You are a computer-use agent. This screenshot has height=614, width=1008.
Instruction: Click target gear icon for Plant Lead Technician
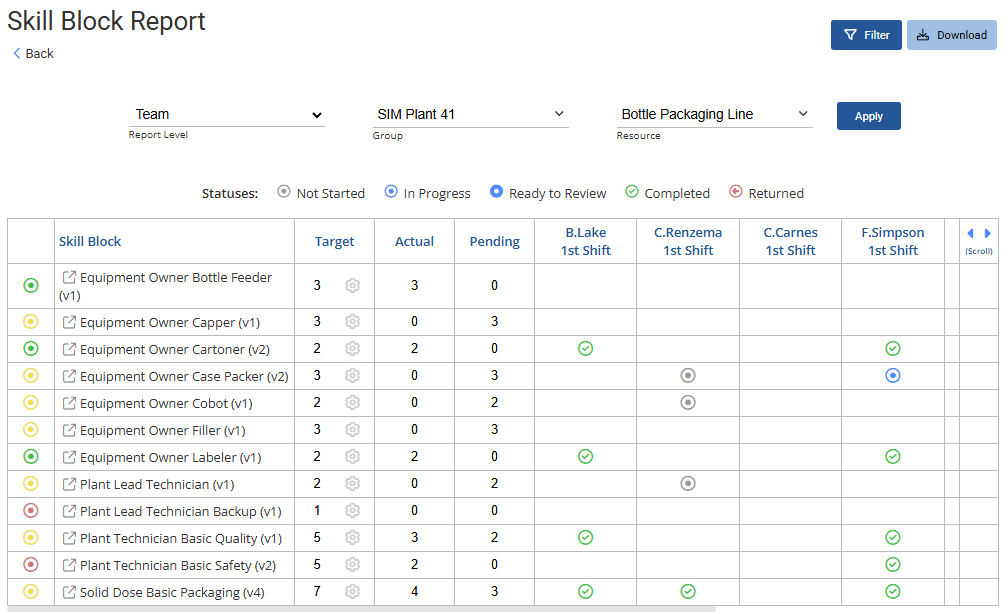click(x=352, y=484)
